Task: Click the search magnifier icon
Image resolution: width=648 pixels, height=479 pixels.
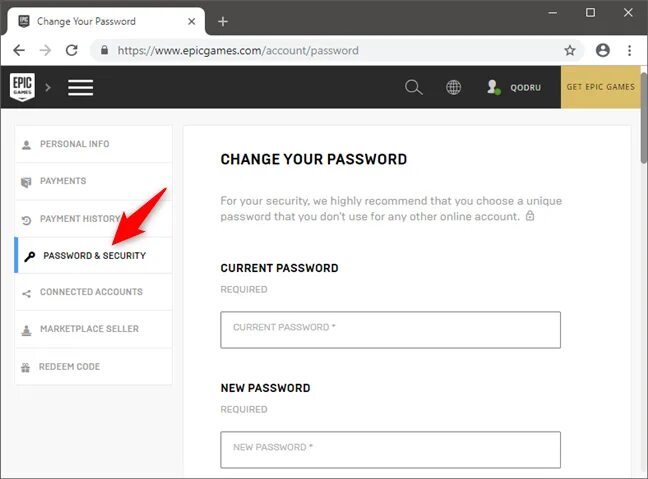Action: click(x=413, y=87)
